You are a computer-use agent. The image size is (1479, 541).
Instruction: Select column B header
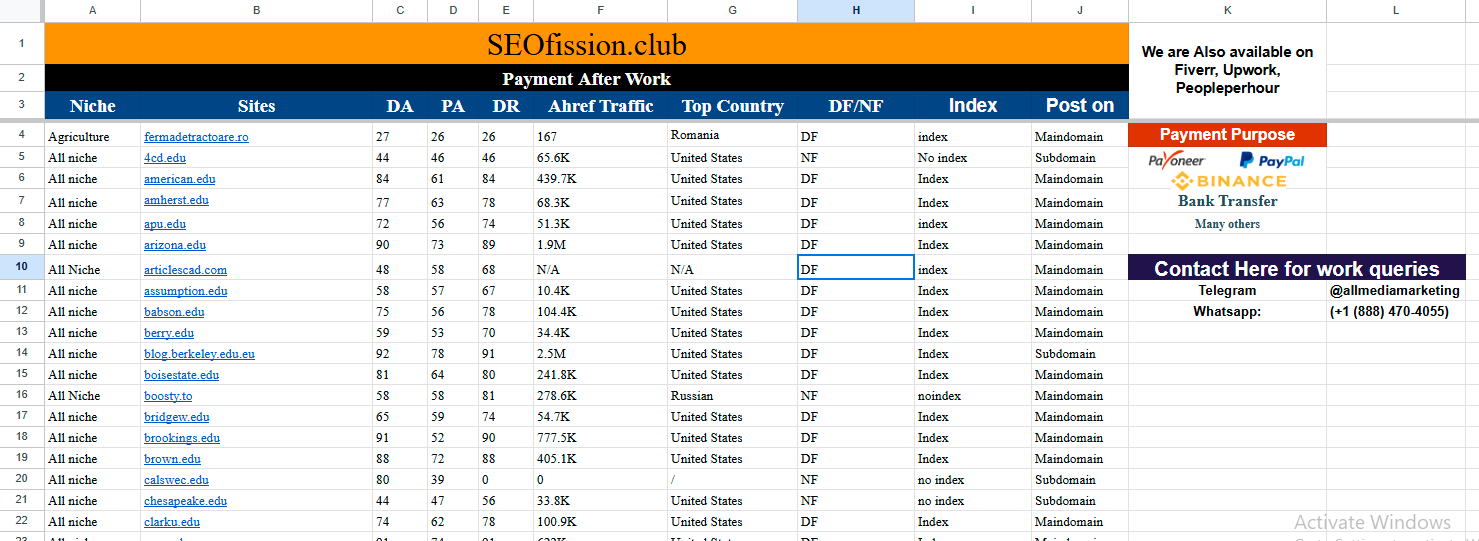pyautogui.click(x=256, y=10)
